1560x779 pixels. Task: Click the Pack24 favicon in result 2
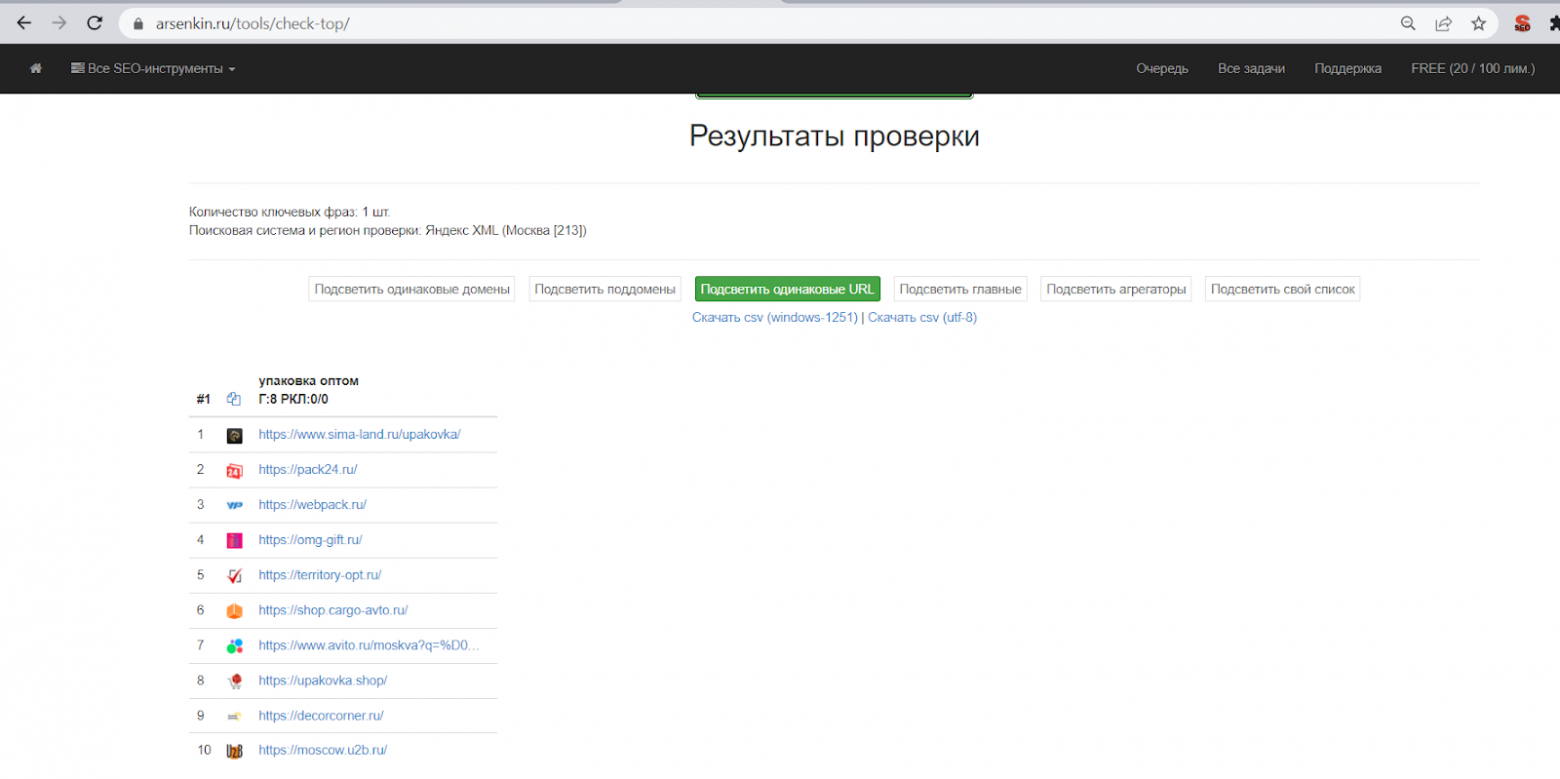tap(234, 470)
